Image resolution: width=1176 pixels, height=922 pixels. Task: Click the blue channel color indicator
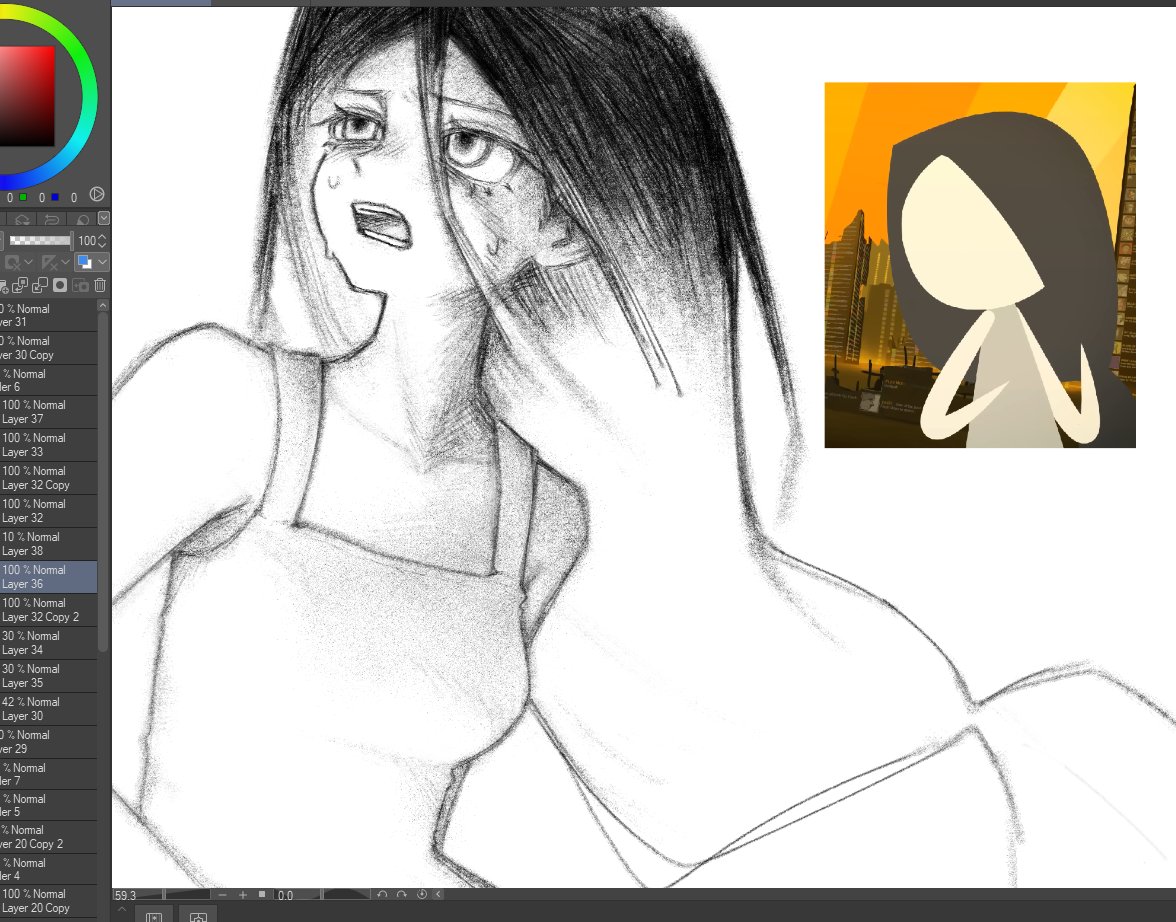tap(55, 197)
